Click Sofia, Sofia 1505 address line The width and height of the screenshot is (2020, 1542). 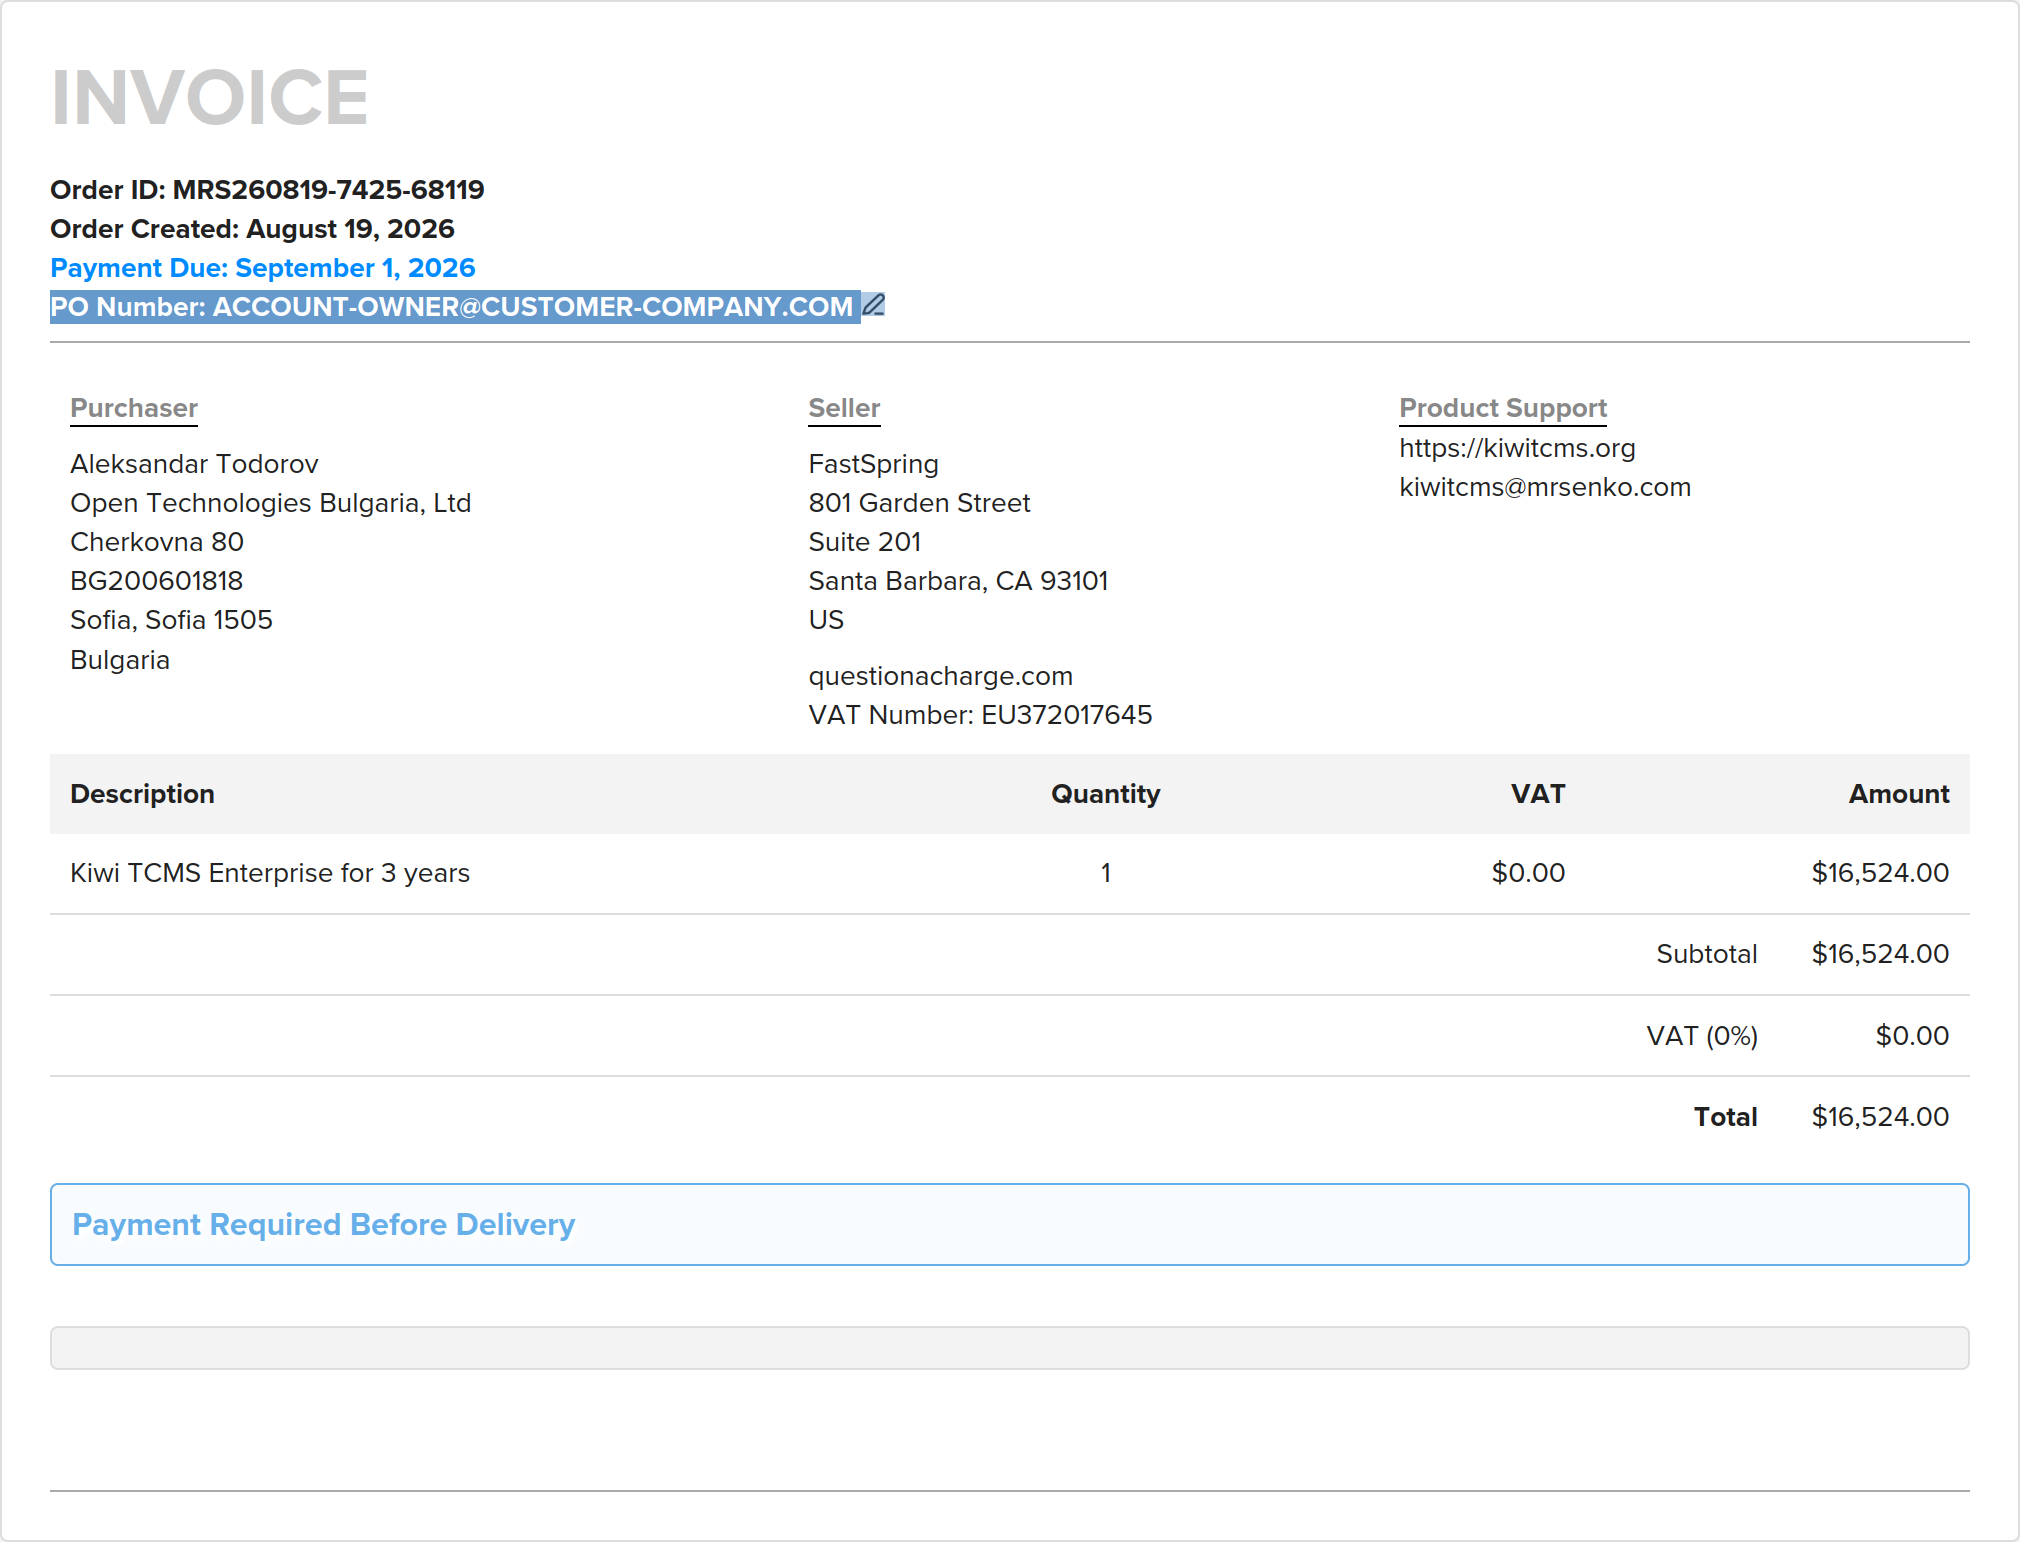171,620
